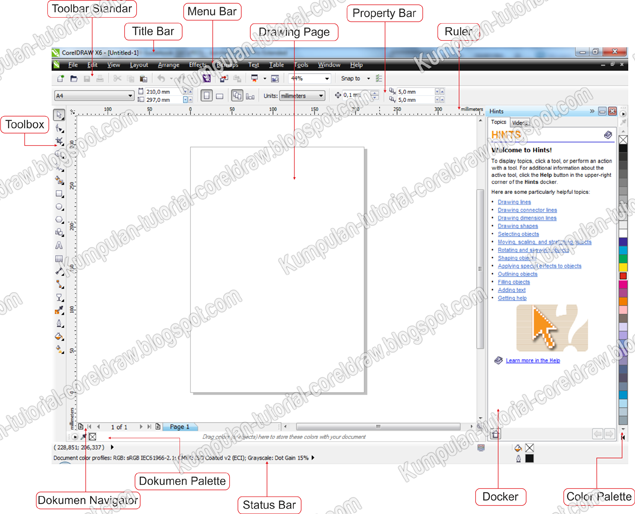Paste using the clipboard icon
This screenshot has width=635, height=514.
pos(143,79)
